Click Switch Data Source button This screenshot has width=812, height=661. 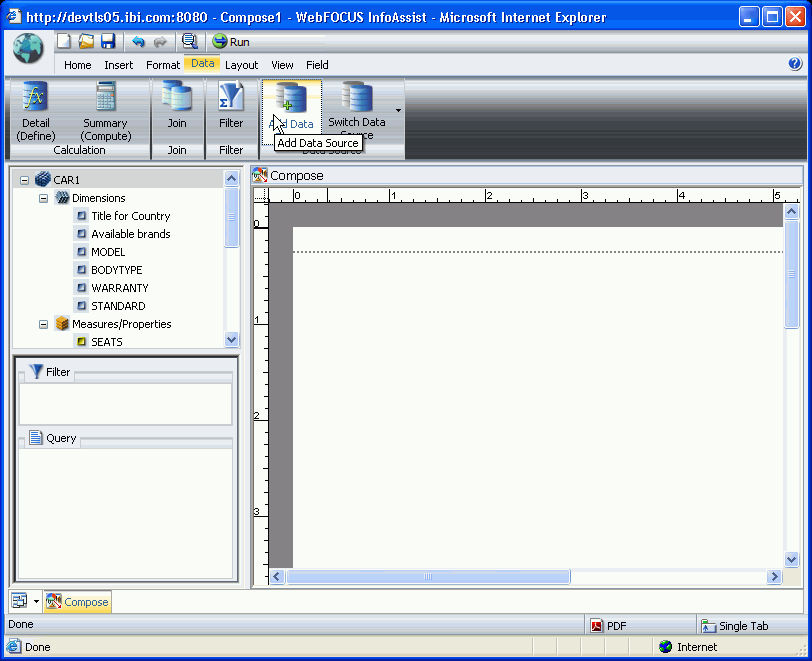coord(357,111)
